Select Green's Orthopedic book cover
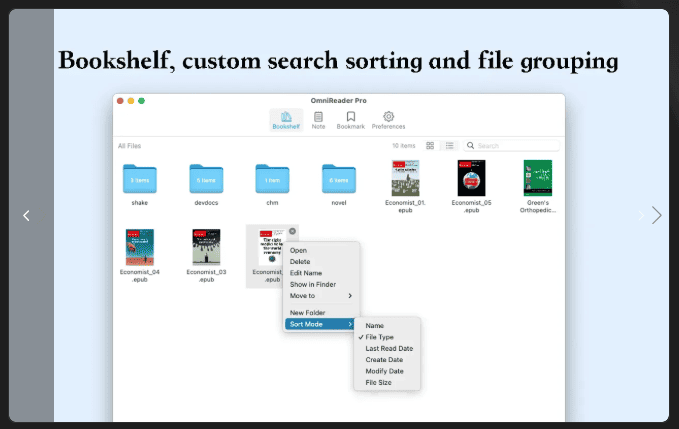Viewport: 679px width, 429px height. [538, 178]
